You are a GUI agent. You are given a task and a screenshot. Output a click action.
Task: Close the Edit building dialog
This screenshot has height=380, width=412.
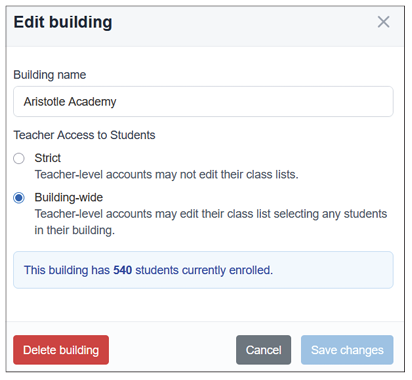pyautogui.click(x=383, y=22)
